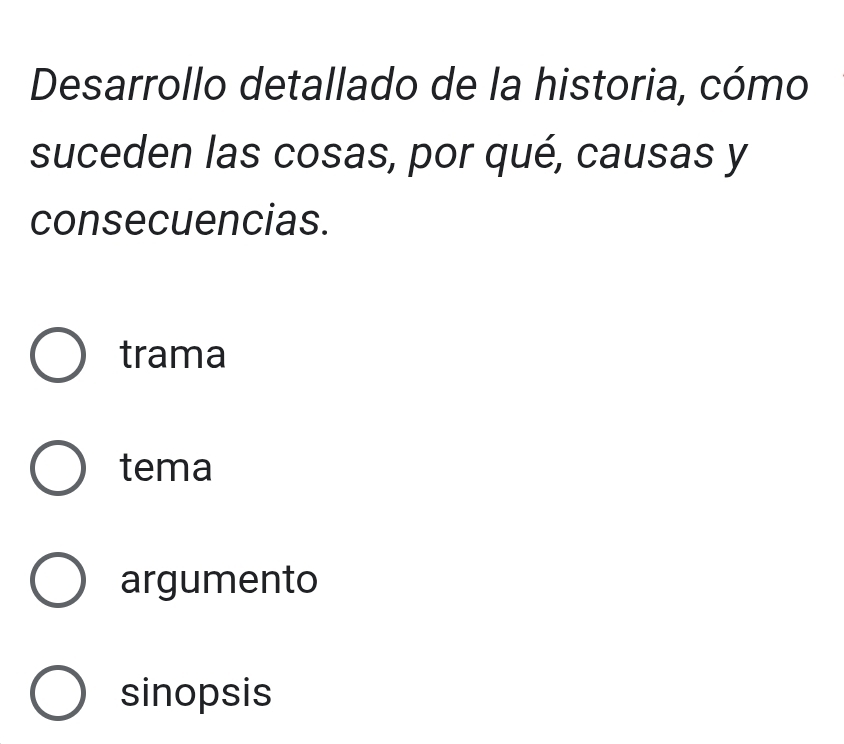844x744 pixels.
Task: Select the radio button next to trama
Action: pyautogui.click(x=57, y=355)
